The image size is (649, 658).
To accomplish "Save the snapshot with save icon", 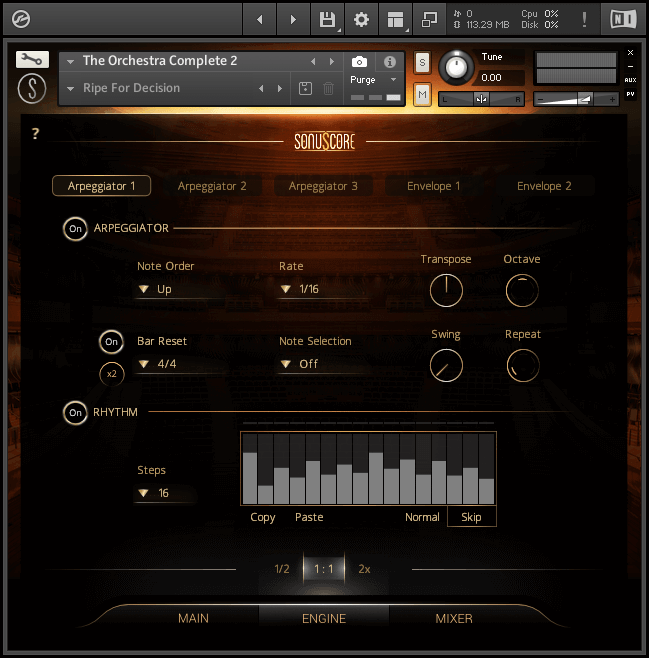I will coord(305,89).
